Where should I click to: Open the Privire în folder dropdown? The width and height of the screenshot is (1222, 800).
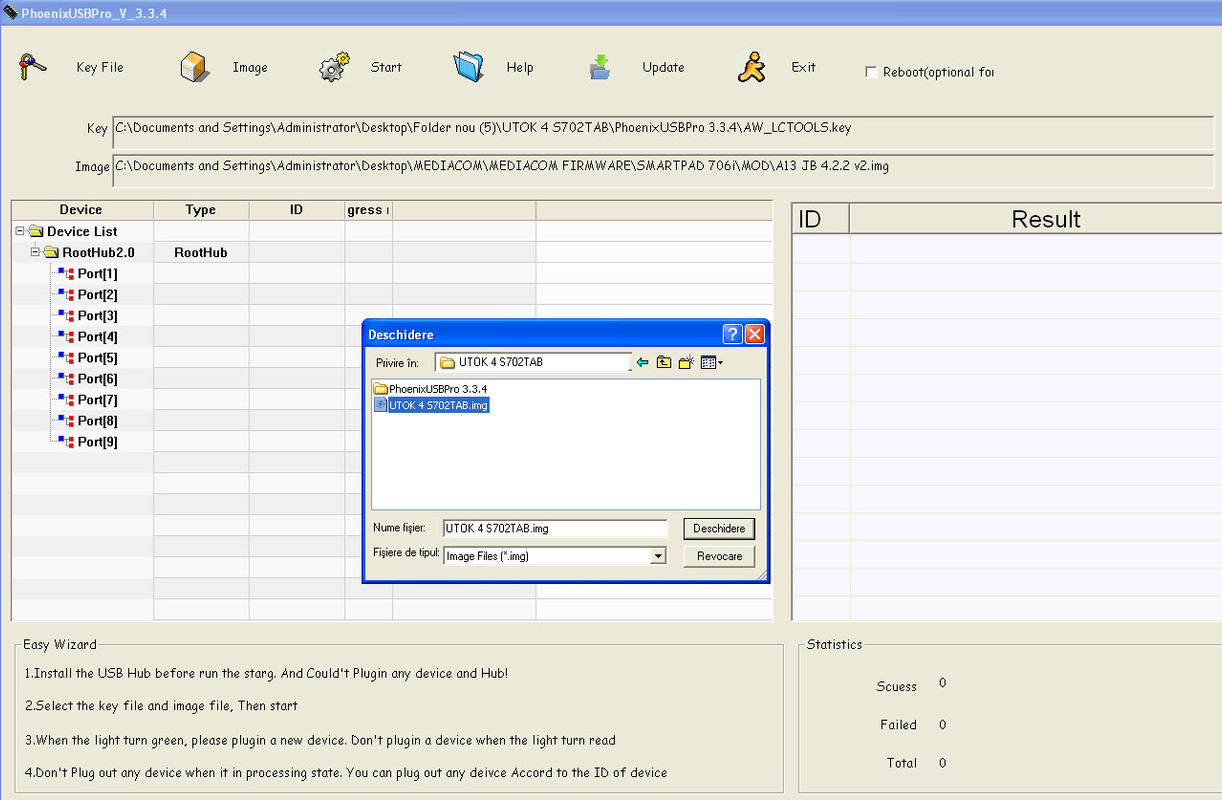(533, 362)
